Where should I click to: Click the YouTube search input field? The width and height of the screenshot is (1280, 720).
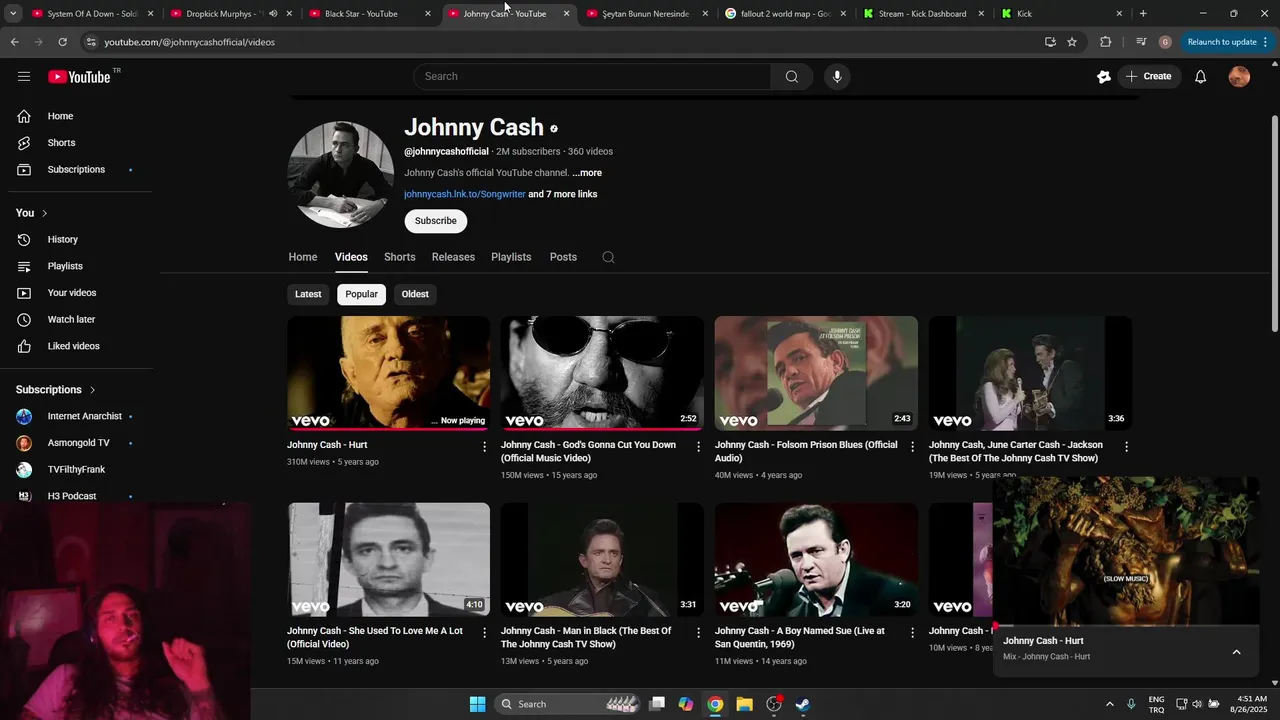pos(592,76)
